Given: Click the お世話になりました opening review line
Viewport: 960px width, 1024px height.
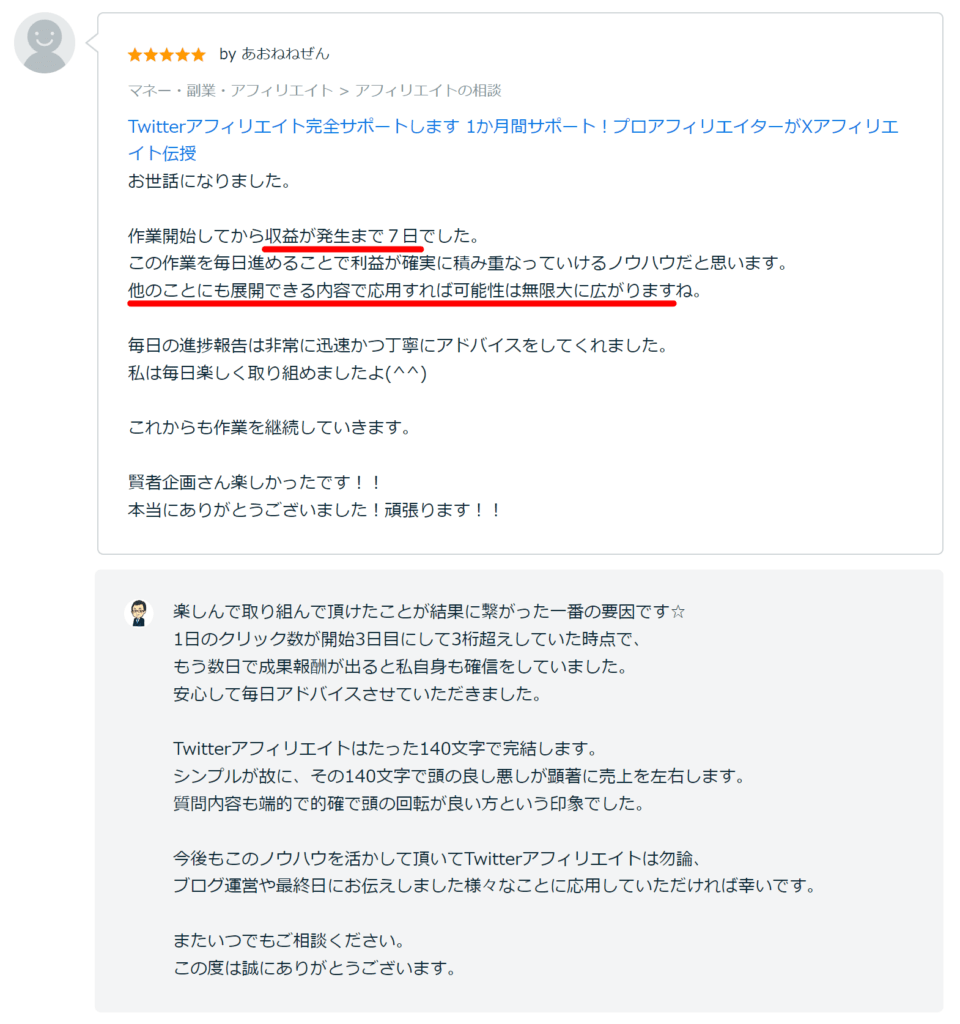Looking at the screenshot, I should point(207,182).
